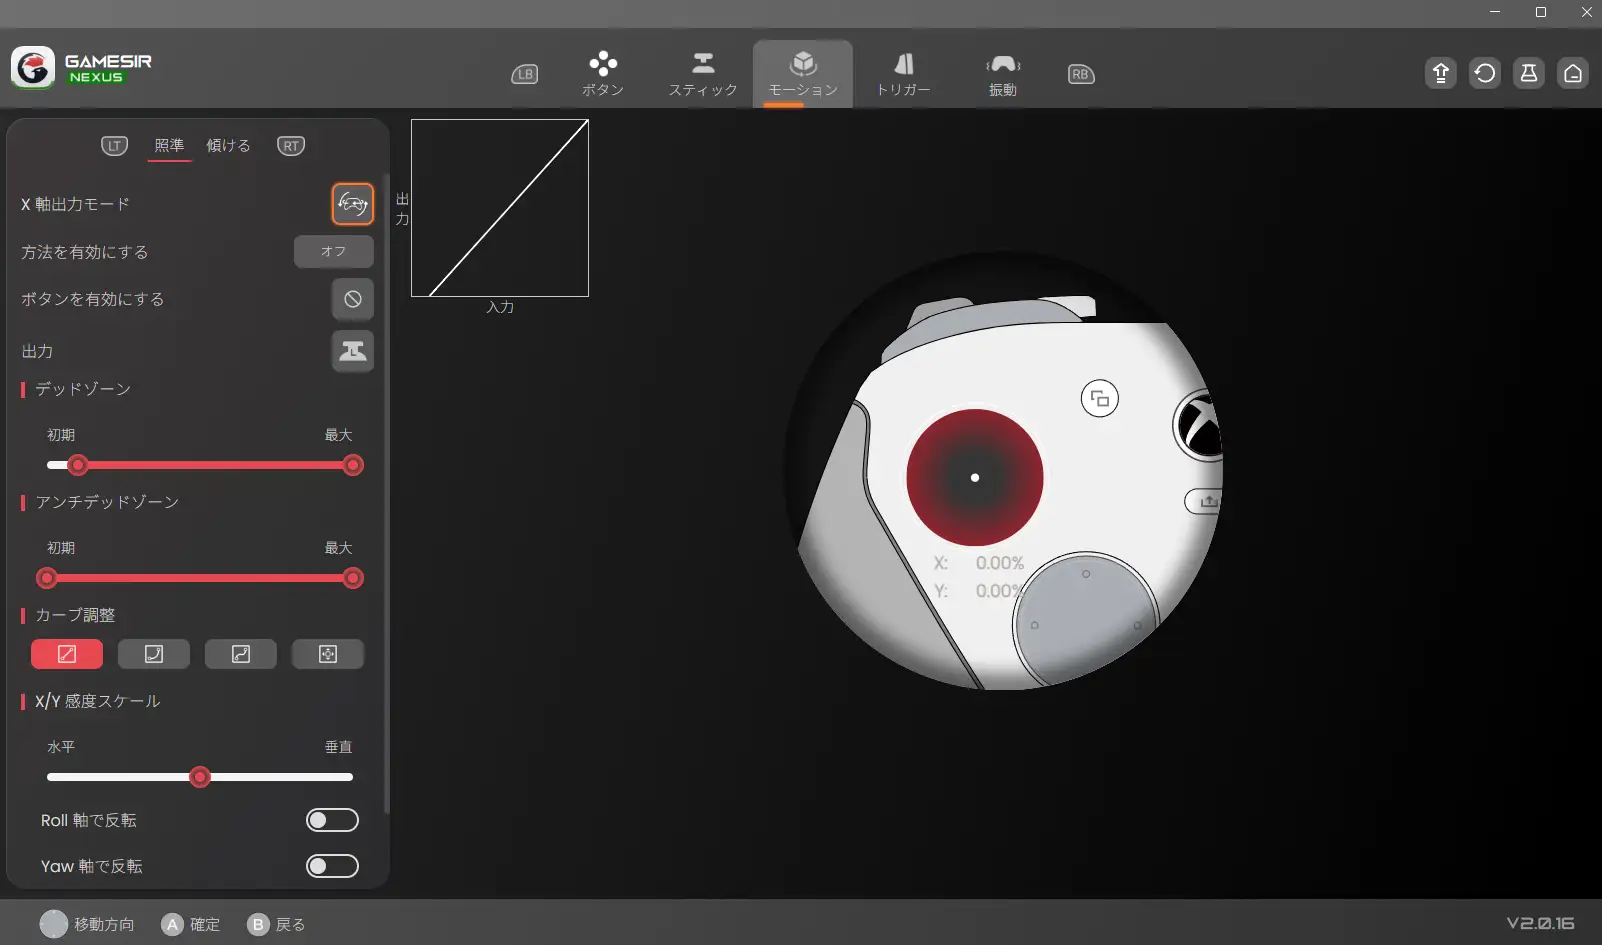Set the ボタンを有効にする binding icon

click(x=353, y=299)
